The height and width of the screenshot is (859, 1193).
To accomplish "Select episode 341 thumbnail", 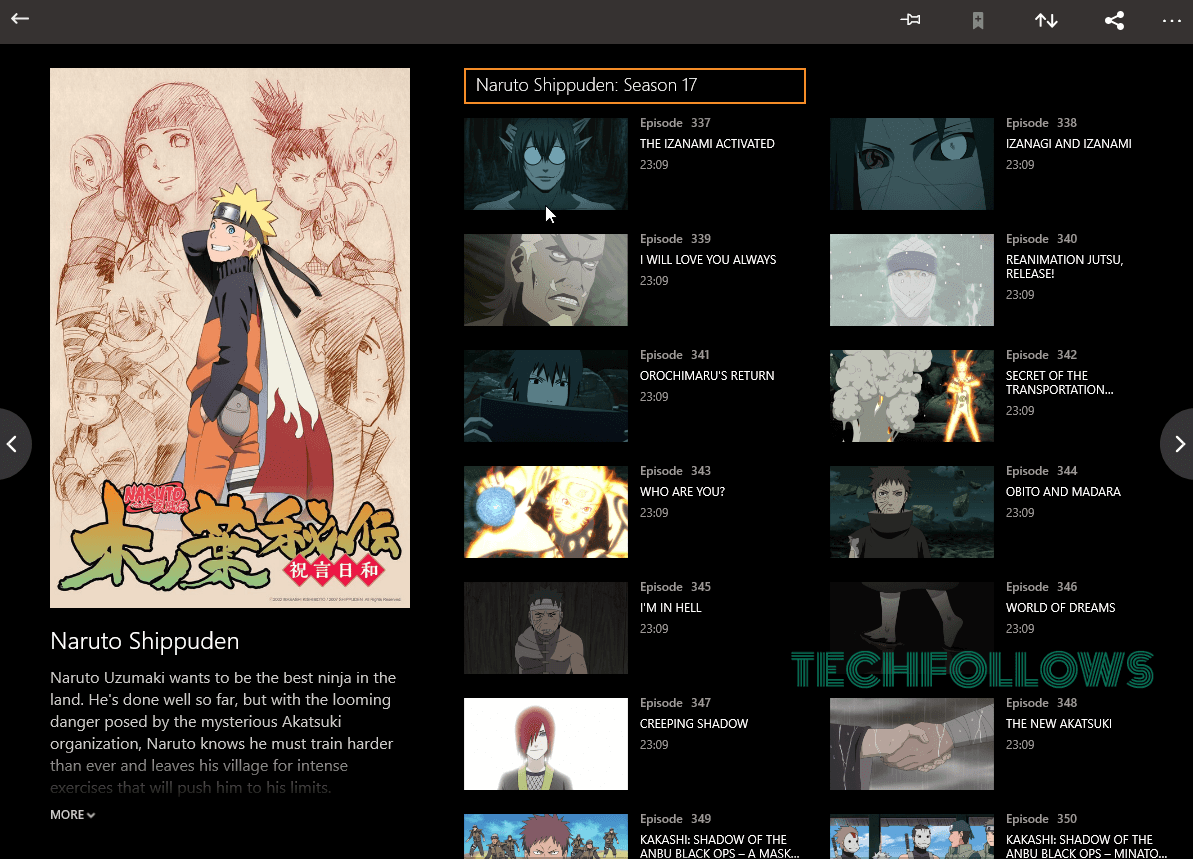I will [546, 396].
